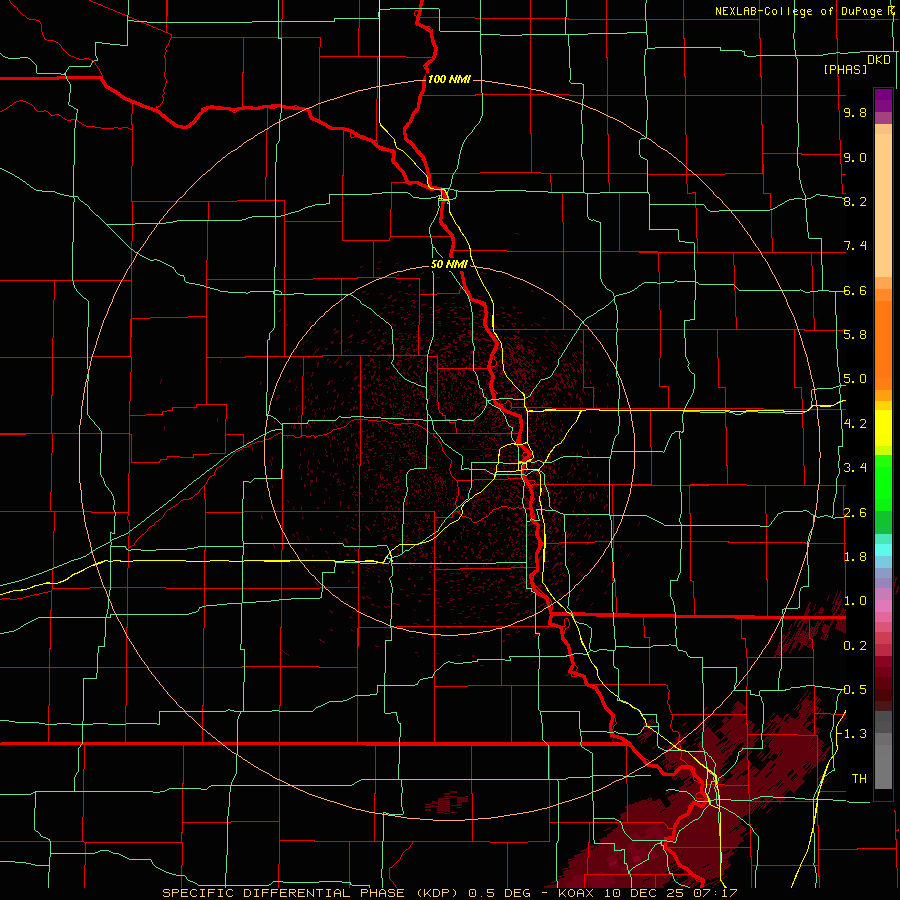Click the 9.8 value on the color scale
This screenshot has height=900, width=900.
(855, 113)
